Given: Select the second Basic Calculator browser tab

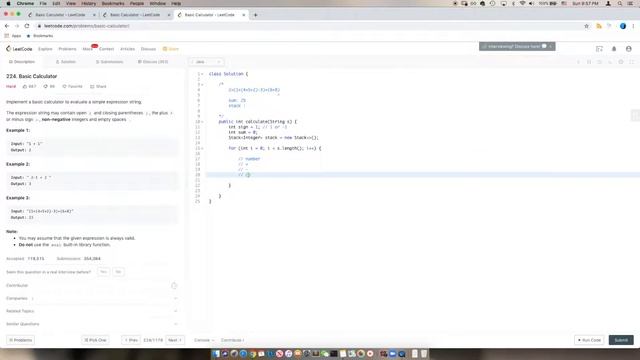Looking at the screenshot, I should point(136,15).
